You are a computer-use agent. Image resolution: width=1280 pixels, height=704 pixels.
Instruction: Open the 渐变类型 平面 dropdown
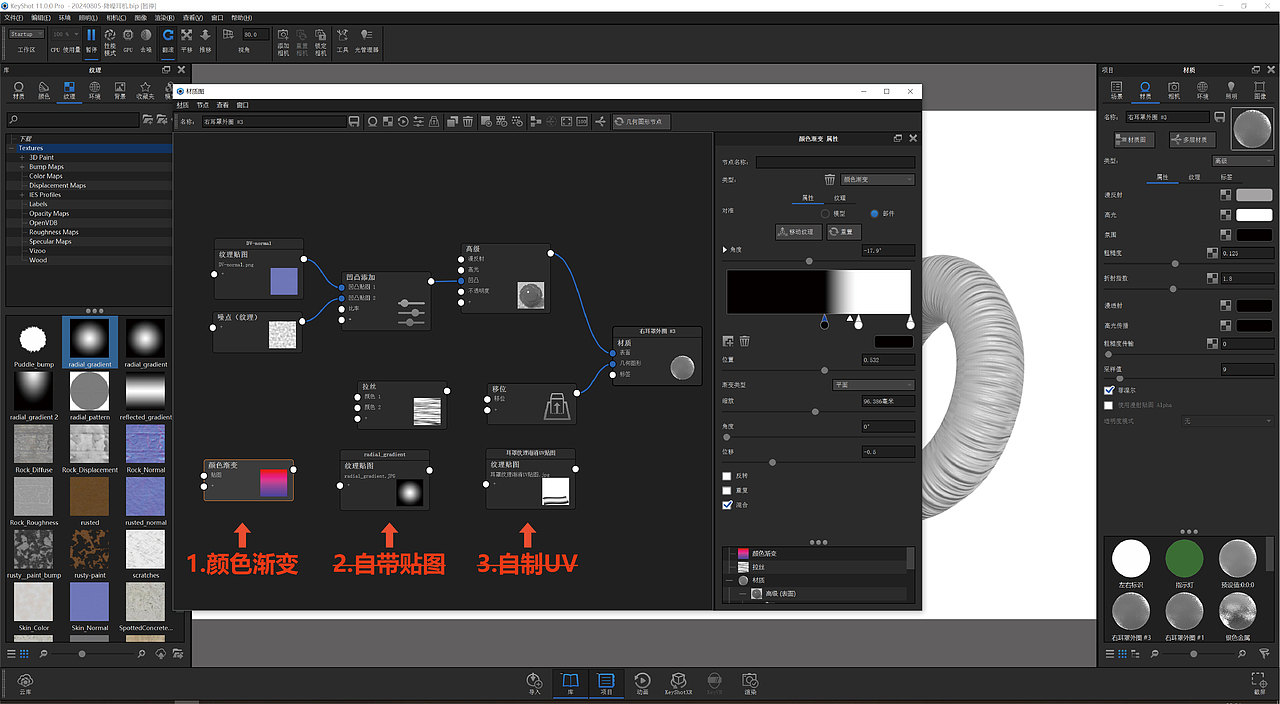[x=873, y=385]
